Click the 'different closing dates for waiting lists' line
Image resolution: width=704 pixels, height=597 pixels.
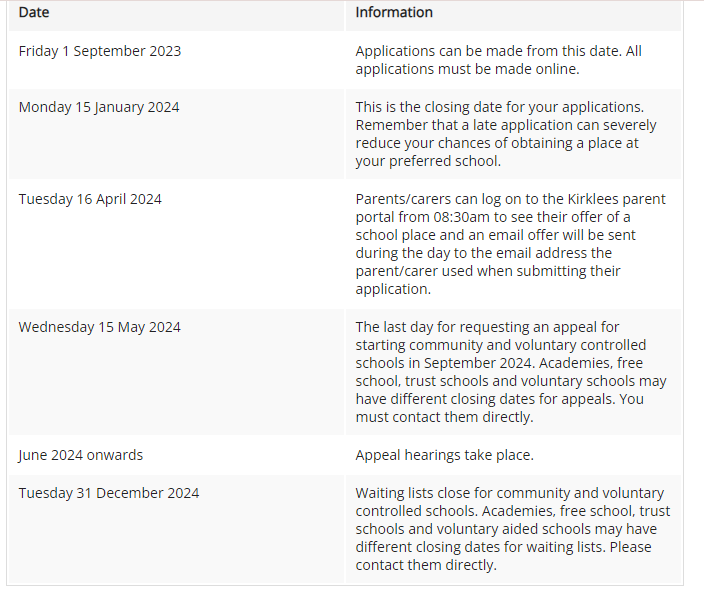pyautogui.click(x=503, y=547)
